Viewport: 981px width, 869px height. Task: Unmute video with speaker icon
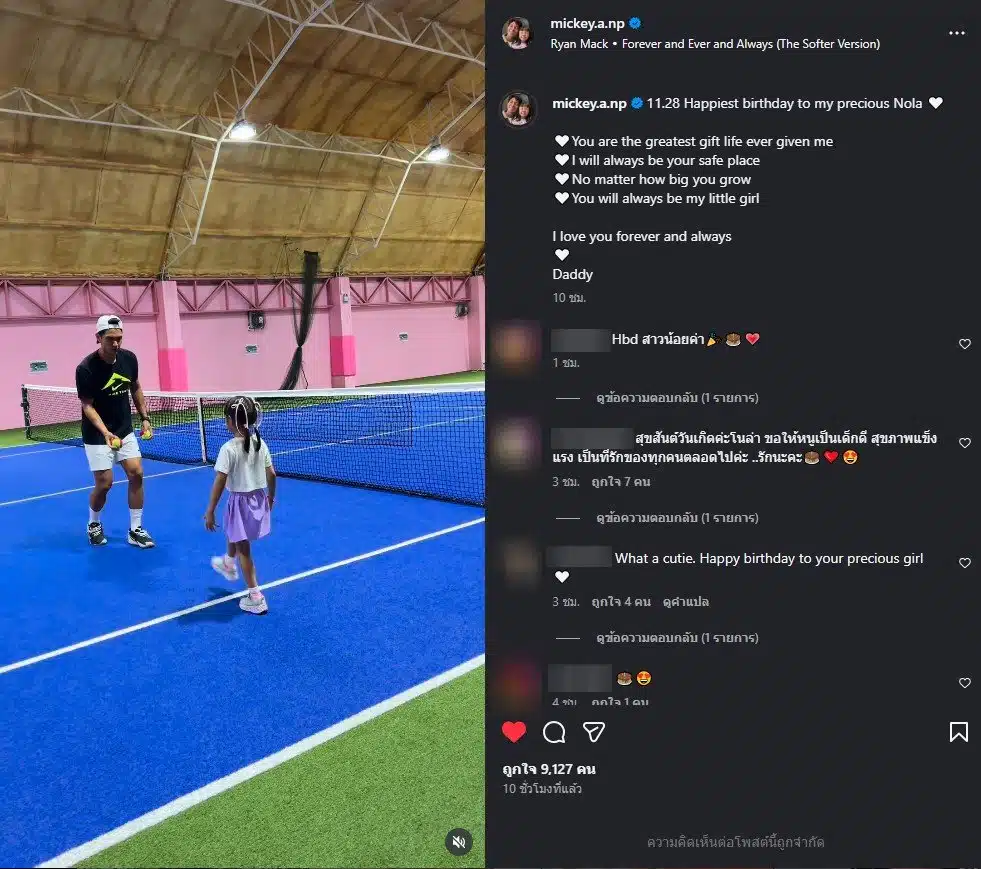(x=459, y=842)
